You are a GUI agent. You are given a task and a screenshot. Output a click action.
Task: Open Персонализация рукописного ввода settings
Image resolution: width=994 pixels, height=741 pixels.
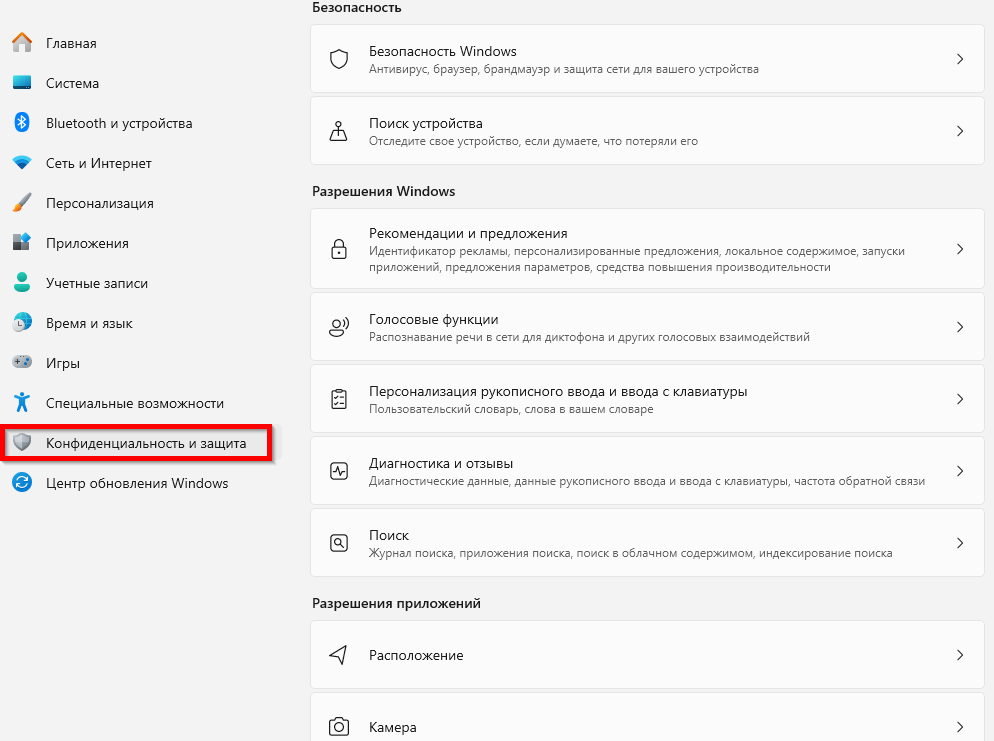point(557,392)
